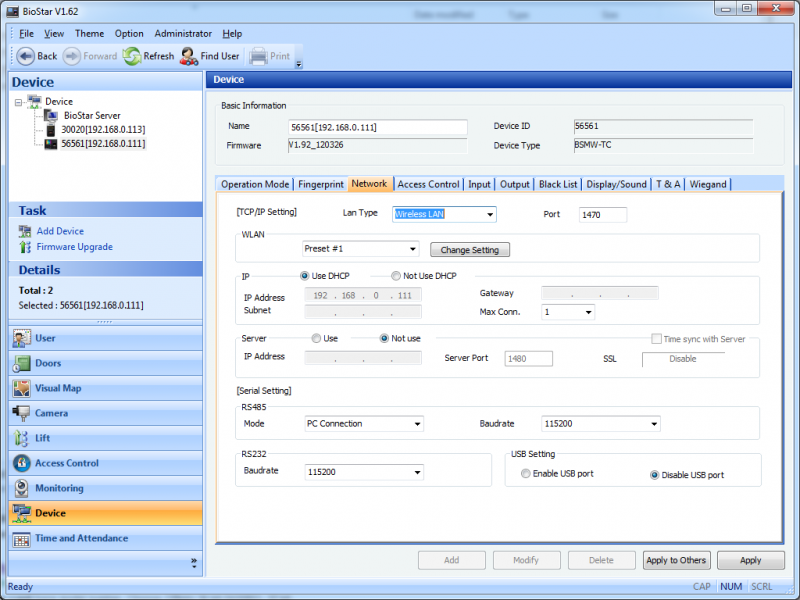Open the Administrator menu
This screenshot has height=600, width=800.
pyautogui.click(x=183, y=33)
